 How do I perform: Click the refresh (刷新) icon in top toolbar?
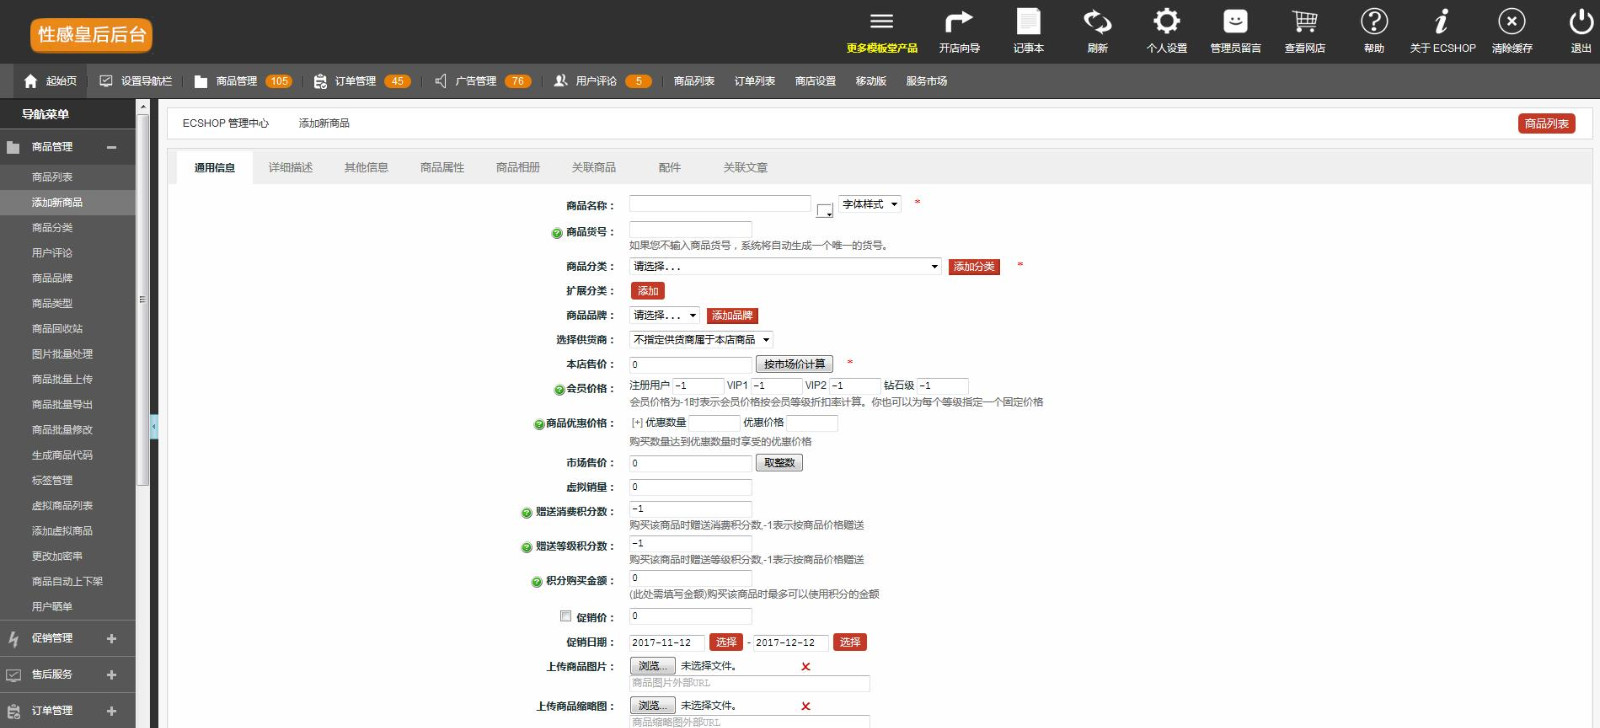pyautogui.click(x=1097, y=22)
